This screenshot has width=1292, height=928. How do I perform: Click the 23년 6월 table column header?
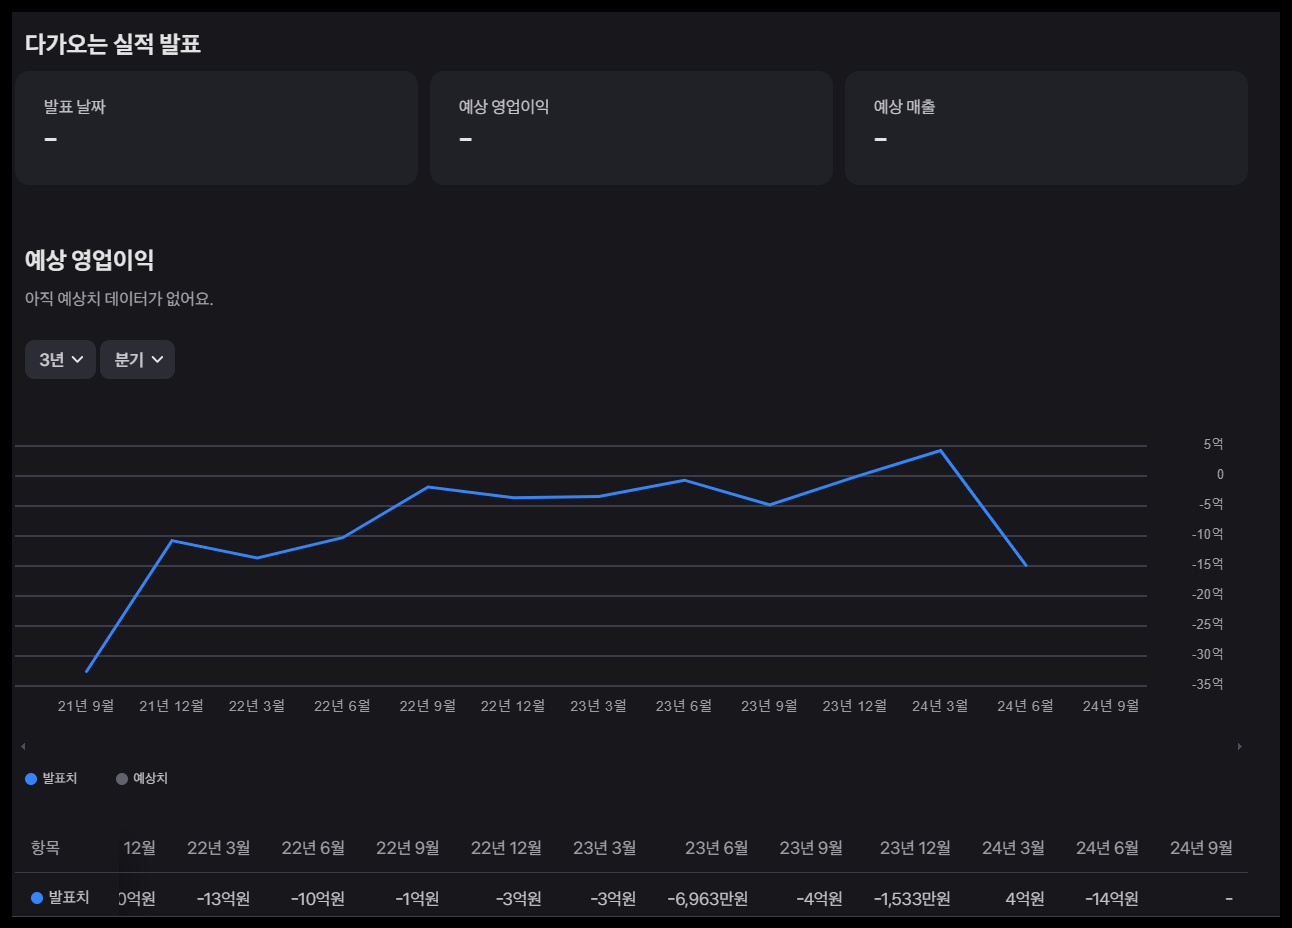tap(717, 848)
